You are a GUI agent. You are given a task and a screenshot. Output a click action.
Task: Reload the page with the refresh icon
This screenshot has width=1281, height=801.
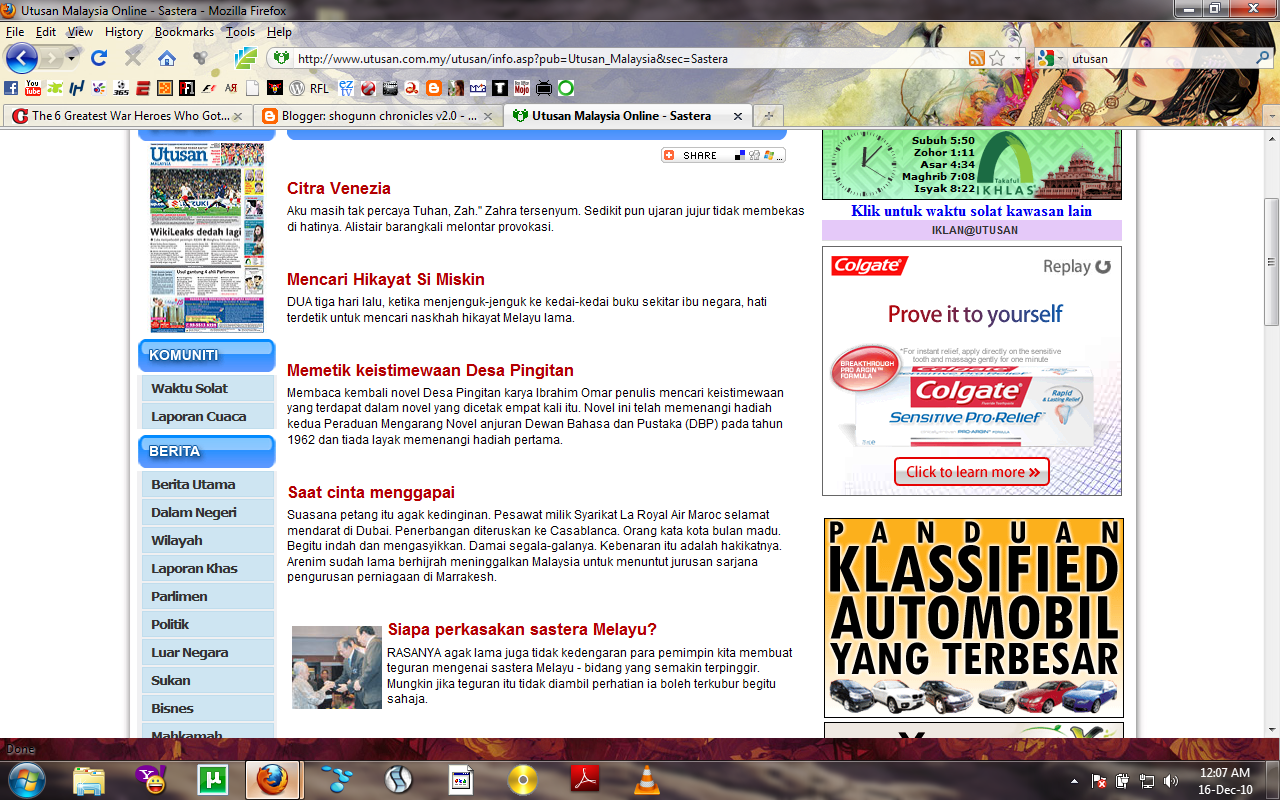98,58
